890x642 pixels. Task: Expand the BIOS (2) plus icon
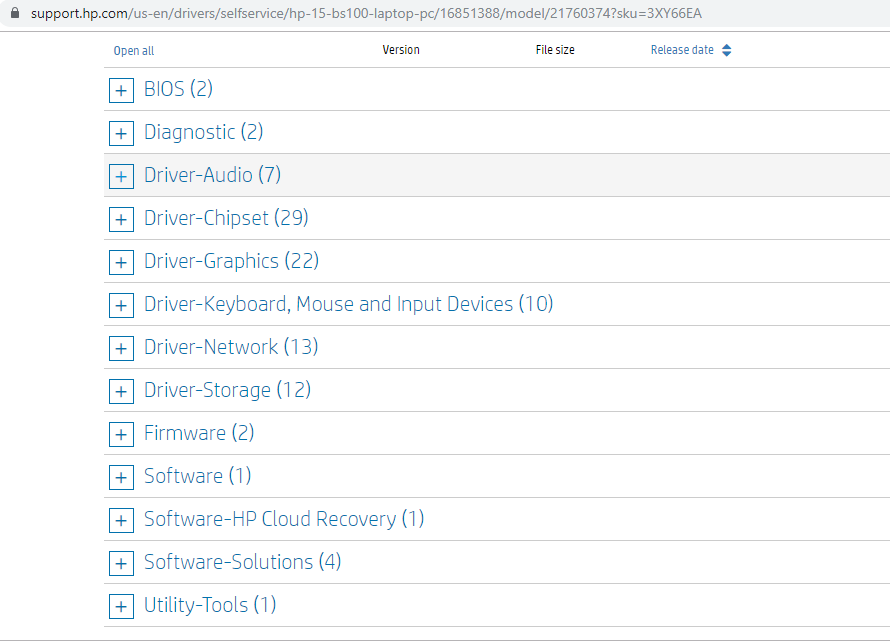(x=121, y=90)
